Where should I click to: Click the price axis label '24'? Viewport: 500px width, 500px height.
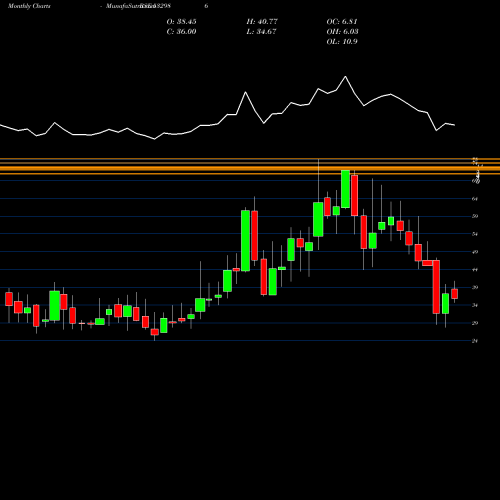click(x=475, y=341)
